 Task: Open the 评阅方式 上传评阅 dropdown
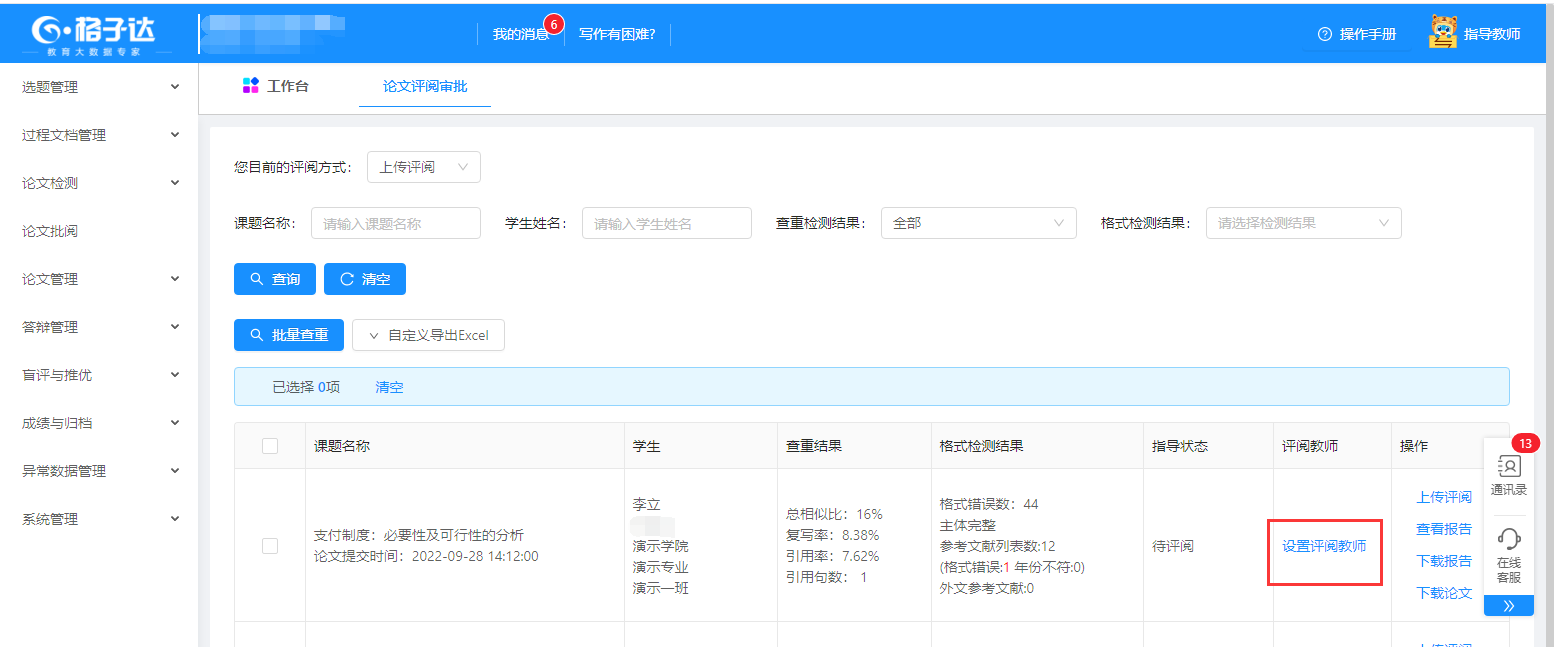[x=423, y=167]
